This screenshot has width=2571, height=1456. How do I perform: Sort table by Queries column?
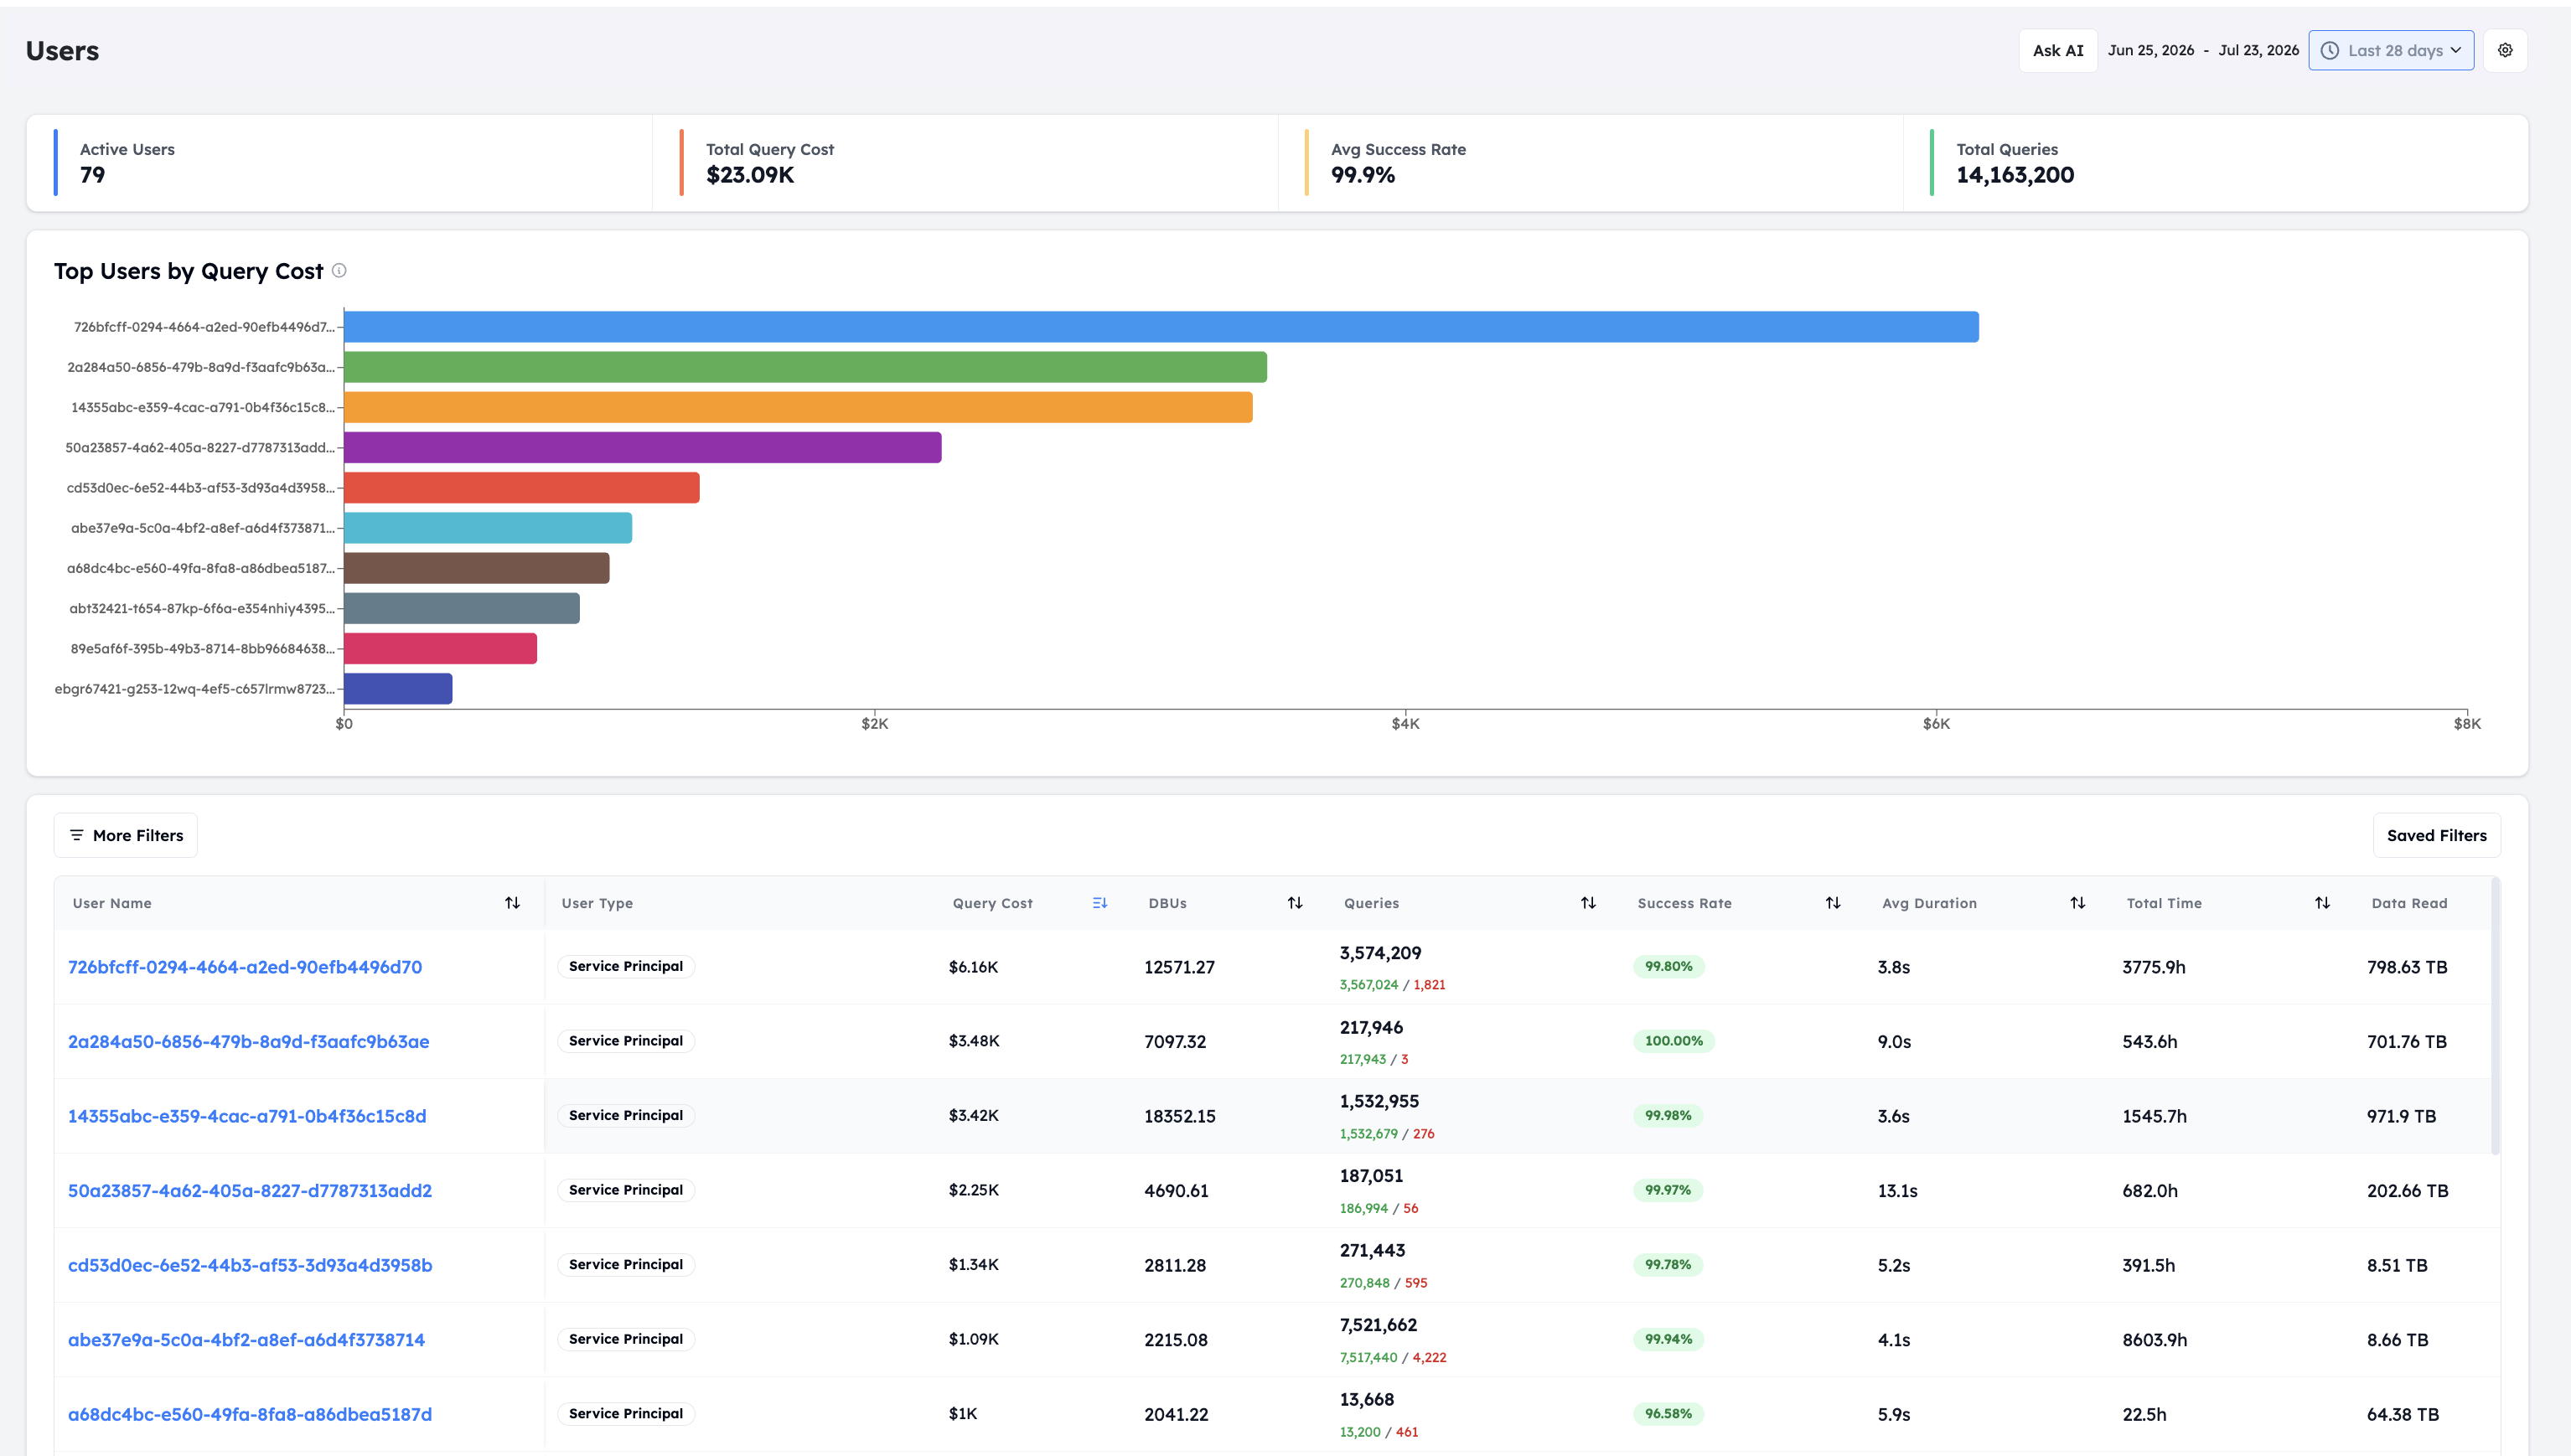(1588, 903)
